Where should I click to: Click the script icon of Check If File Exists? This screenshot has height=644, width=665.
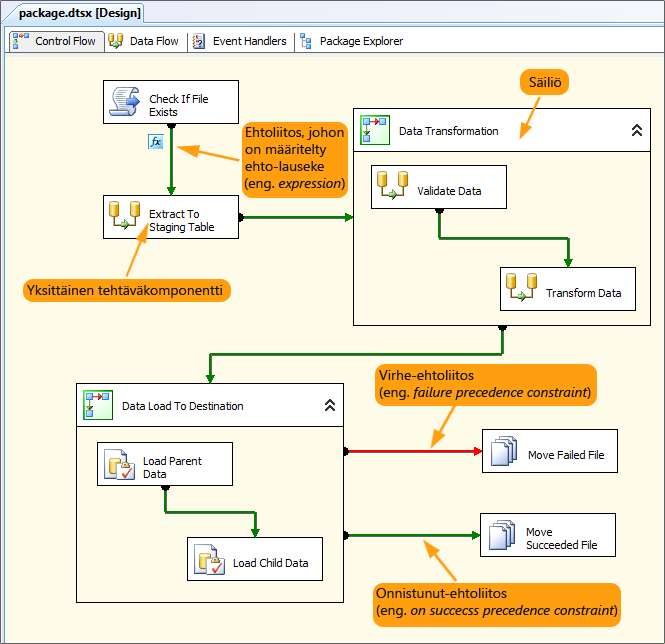[x=125, y=102]
